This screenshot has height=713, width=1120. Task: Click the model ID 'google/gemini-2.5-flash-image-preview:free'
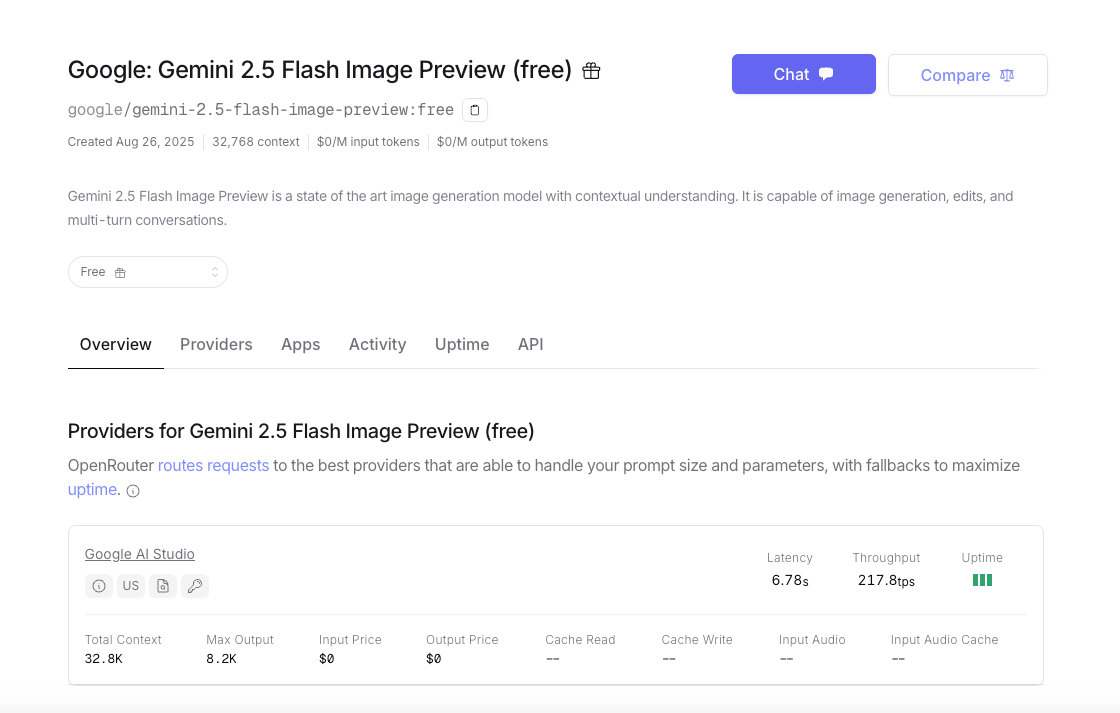[x=261, y=110]
